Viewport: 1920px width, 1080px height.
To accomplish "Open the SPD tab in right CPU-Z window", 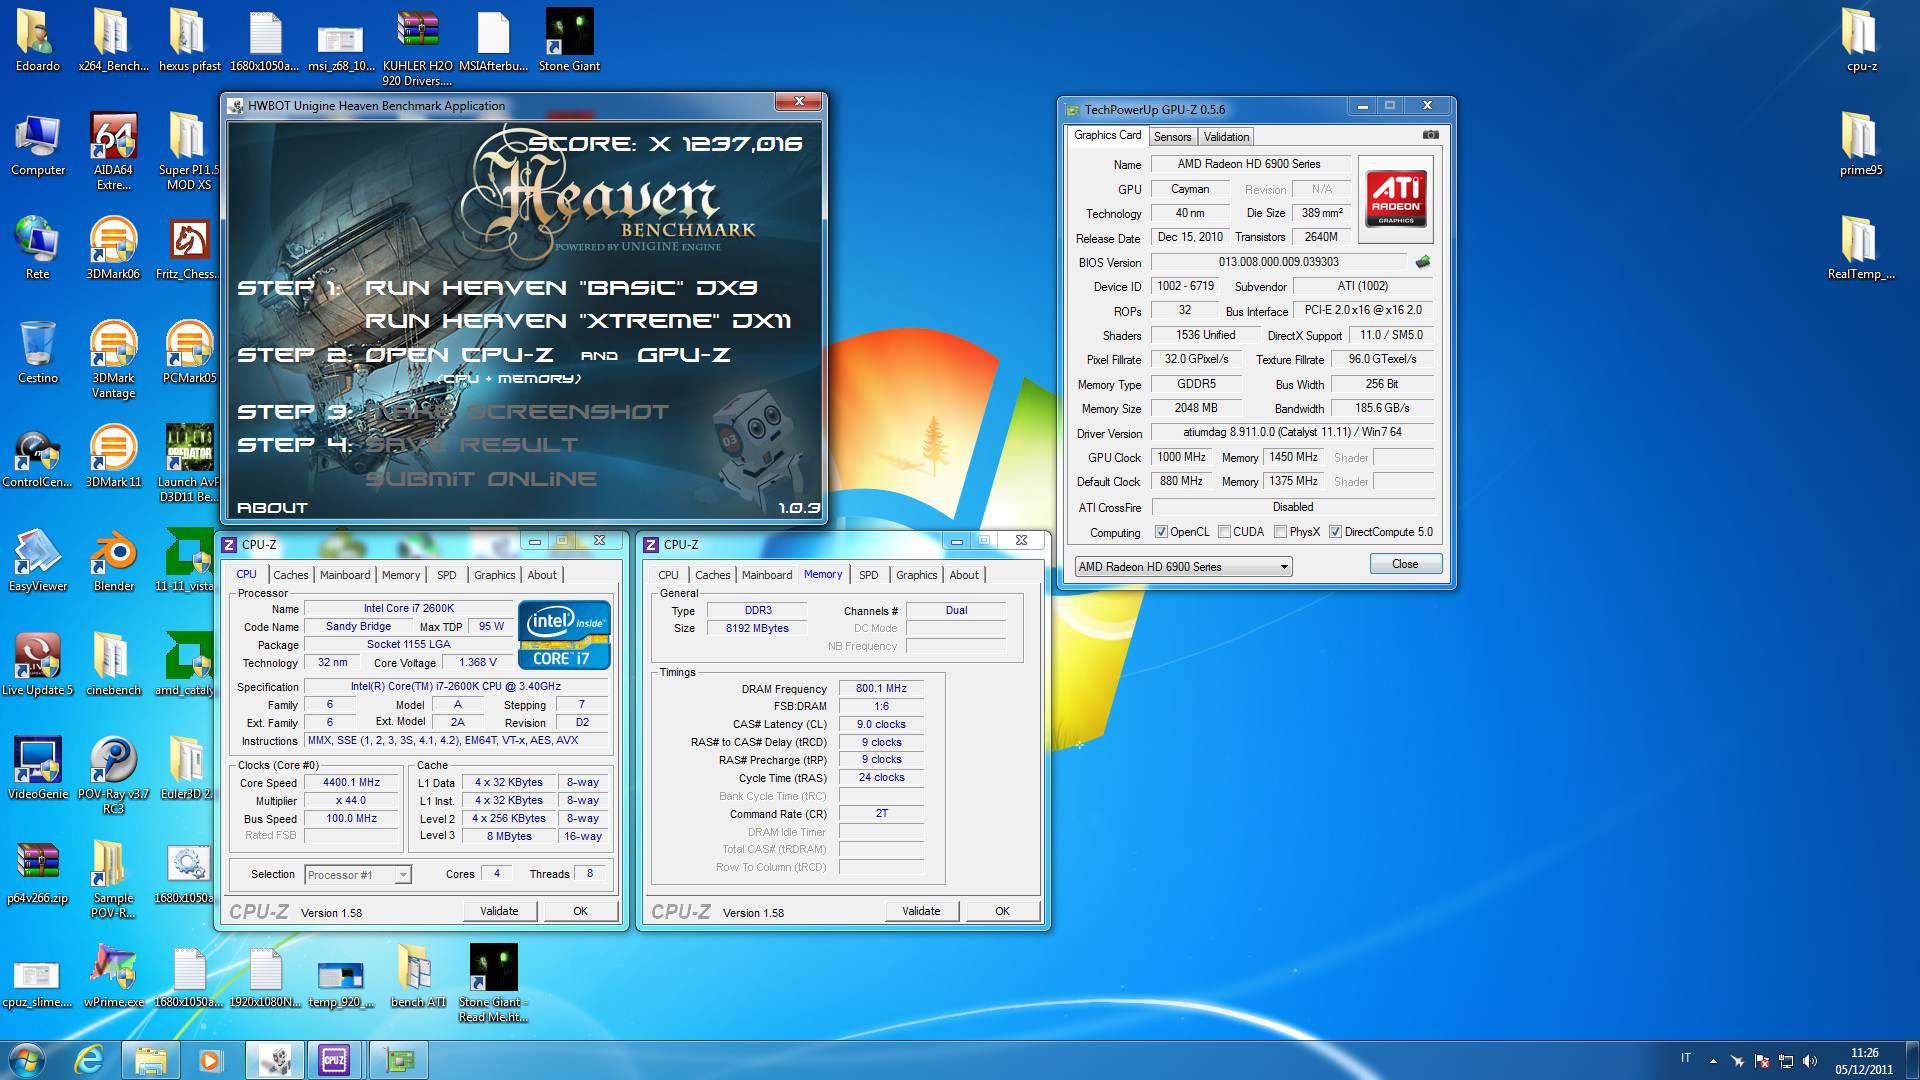I will 869,575.
